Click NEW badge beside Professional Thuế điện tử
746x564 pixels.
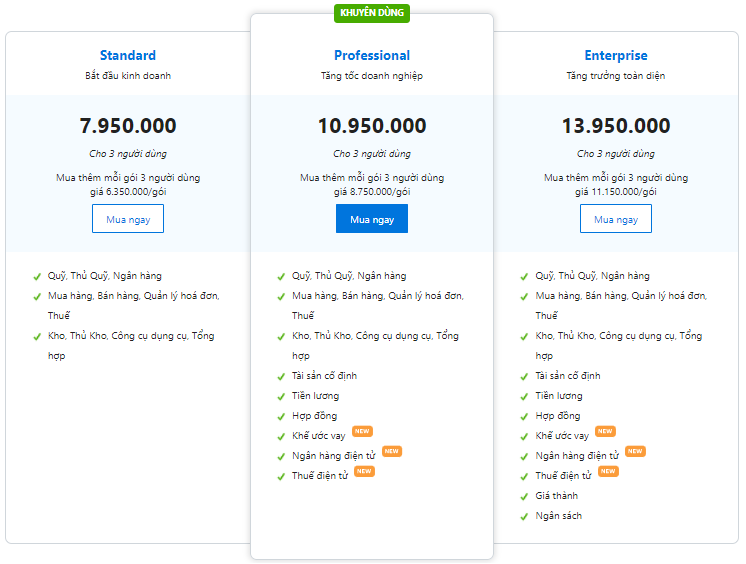coord(364,471)
